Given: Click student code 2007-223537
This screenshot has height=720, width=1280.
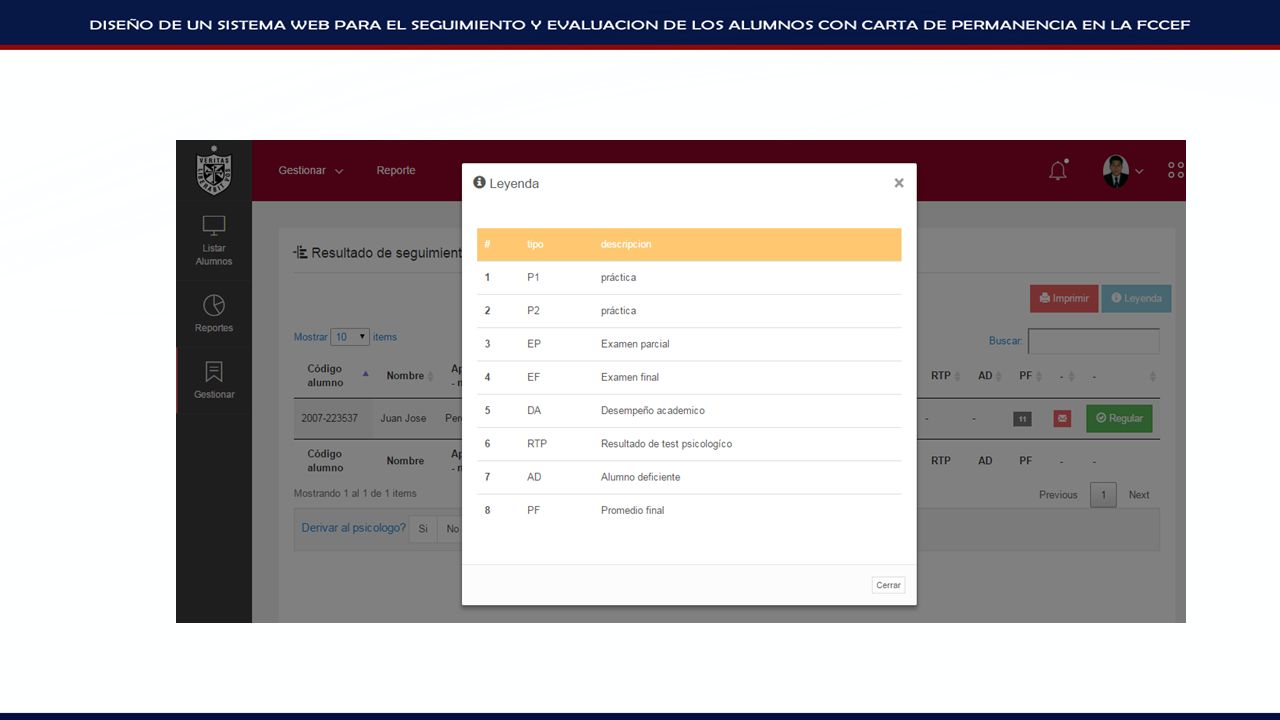Looking at the screenshot, I should point(329,418).
